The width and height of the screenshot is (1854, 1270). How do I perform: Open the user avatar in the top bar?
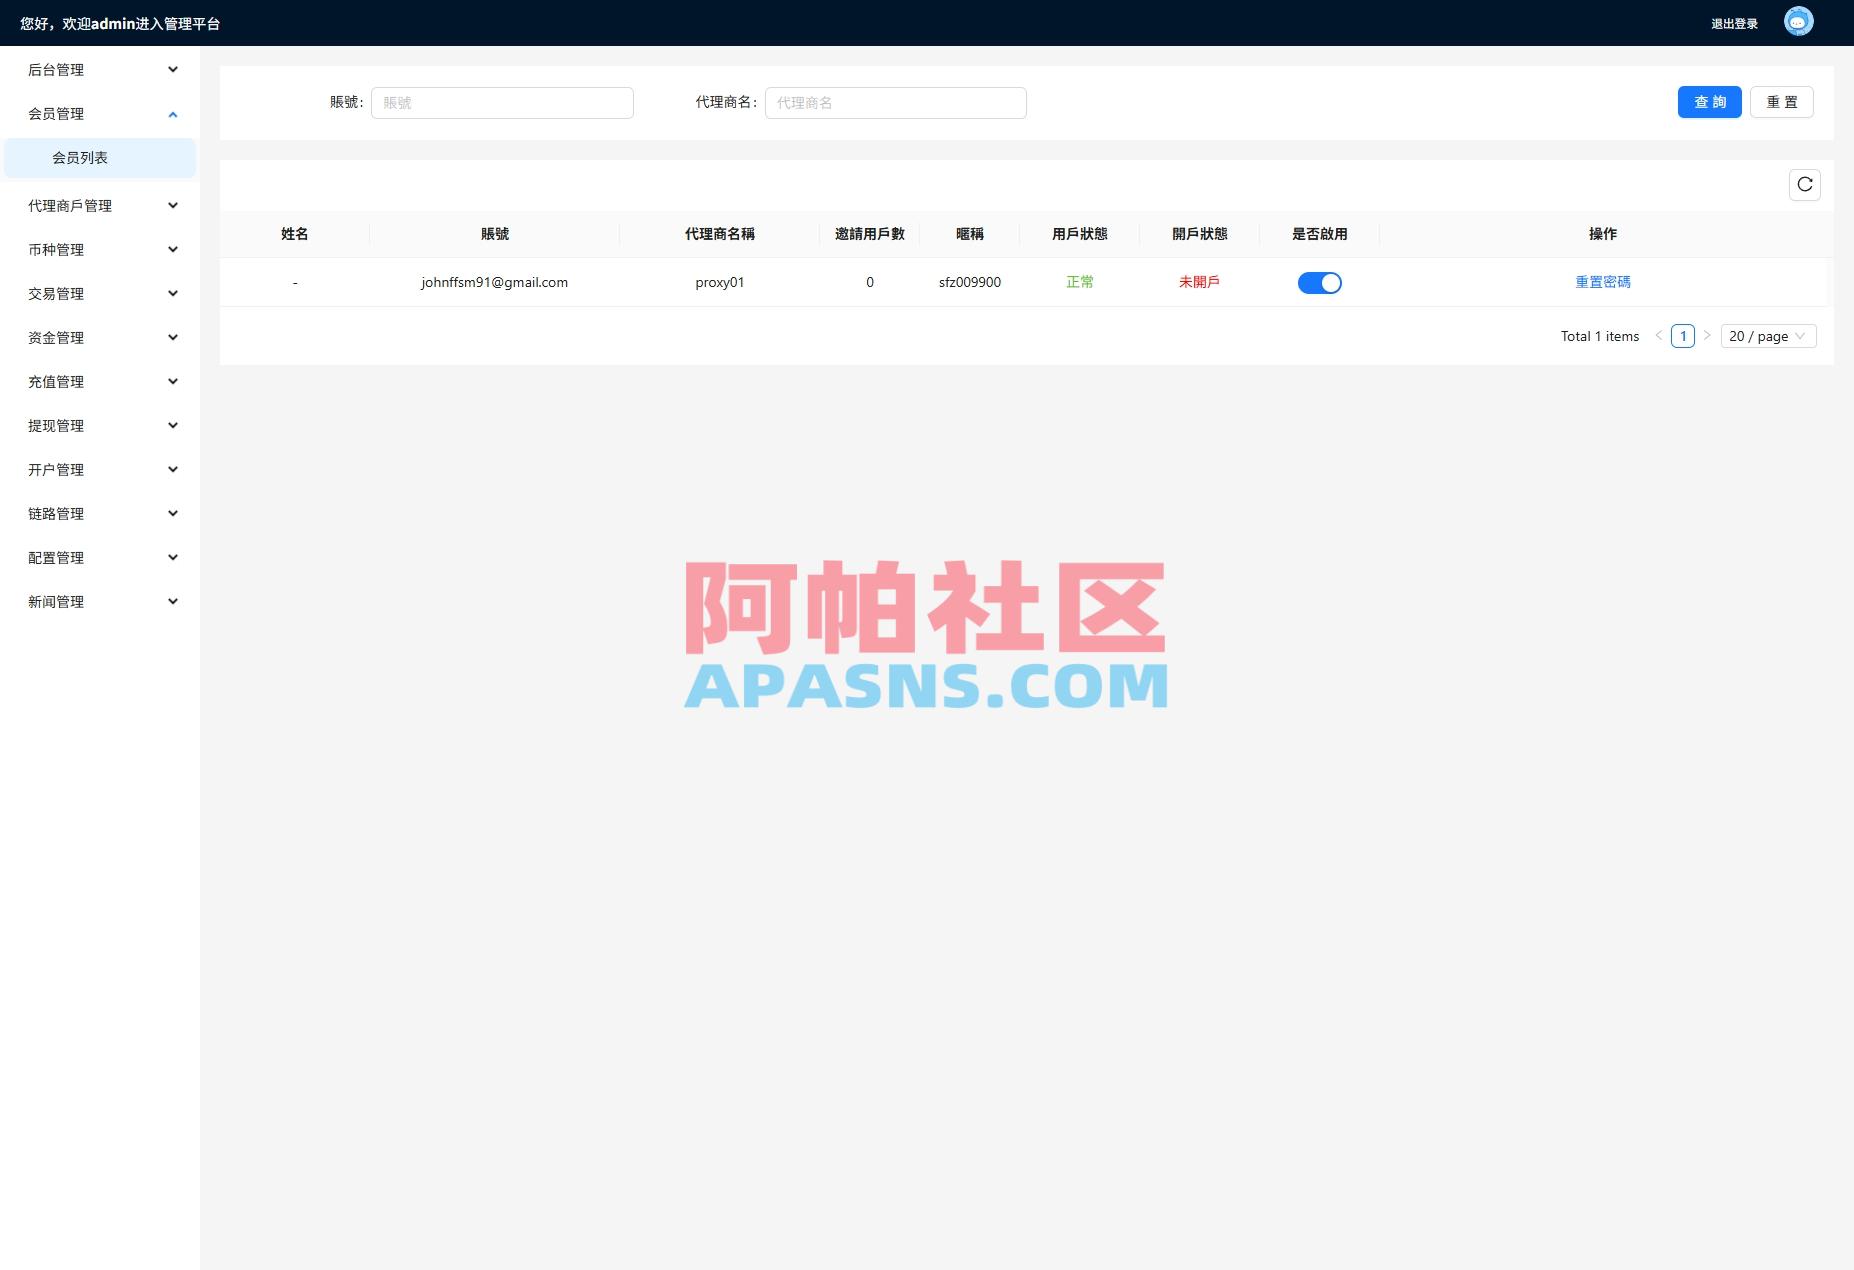1796,21
